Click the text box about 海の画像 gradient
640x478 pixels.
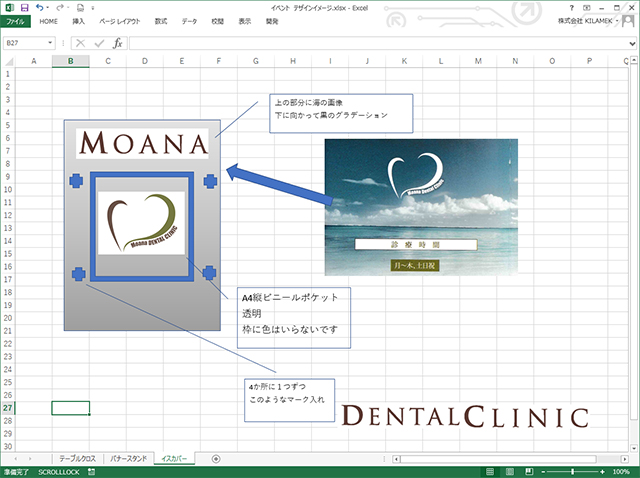point(341,113)
